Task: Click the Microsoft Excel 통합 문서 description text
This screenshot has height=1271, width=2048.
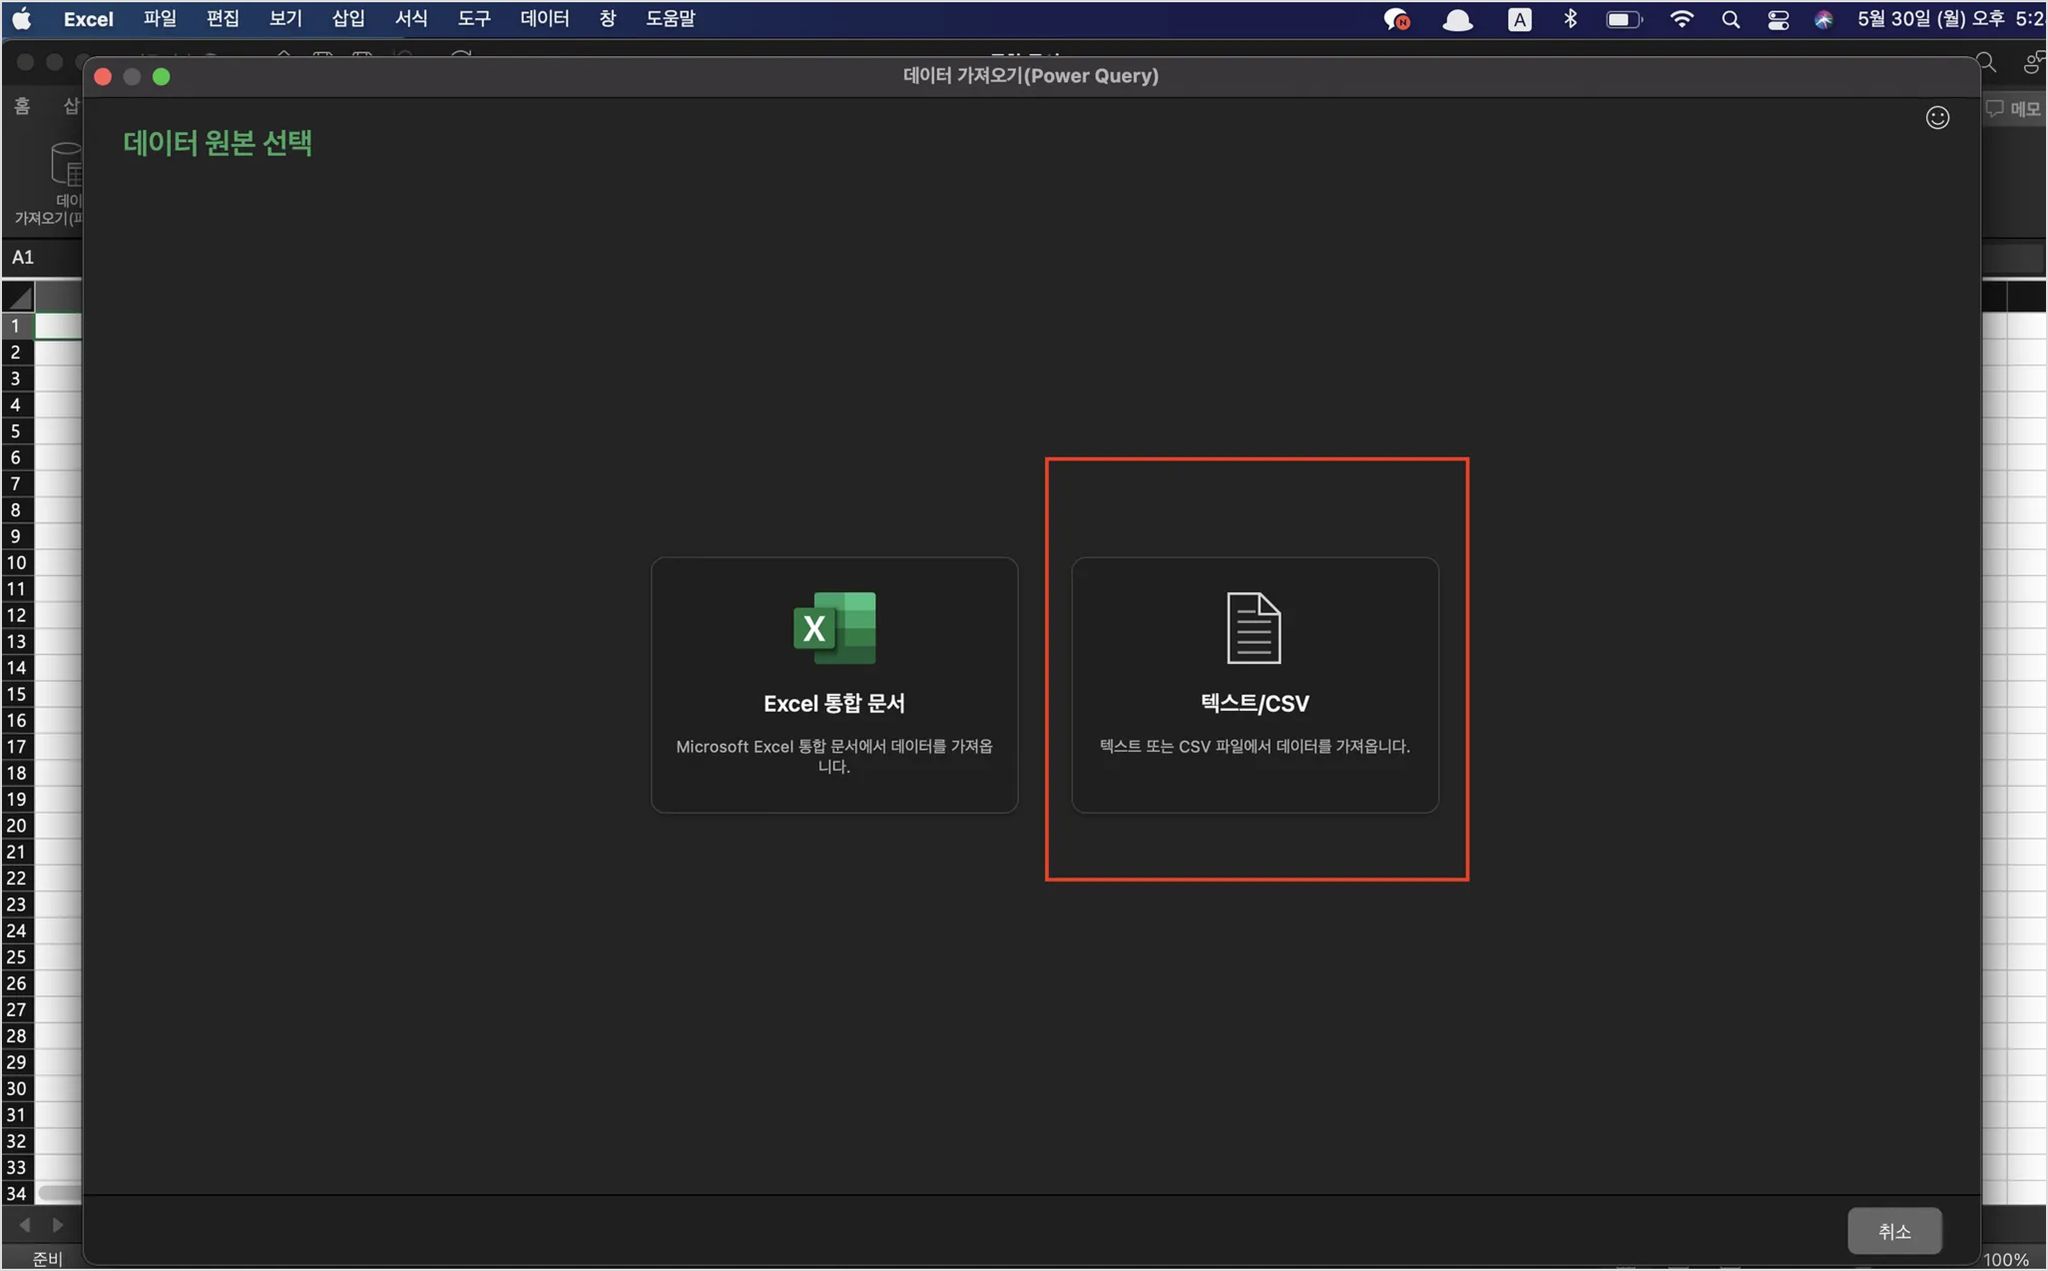Action: 834,757
